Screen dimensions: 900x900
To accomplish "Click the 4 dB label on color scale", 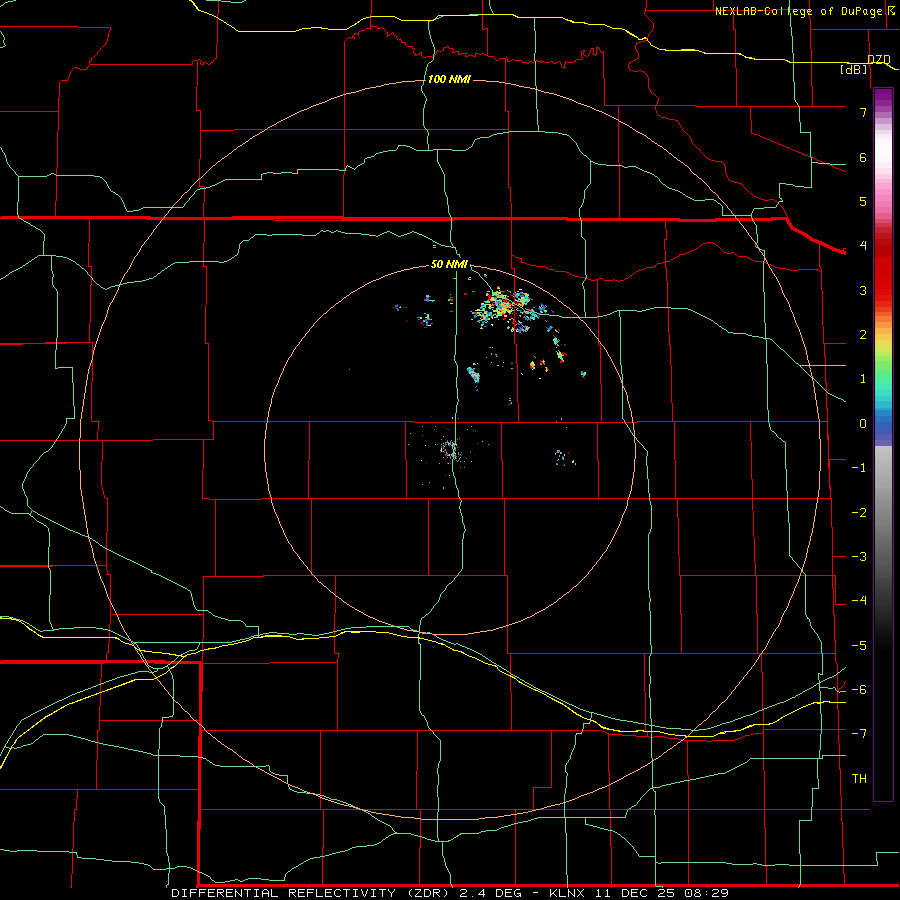I will (862, 246).
